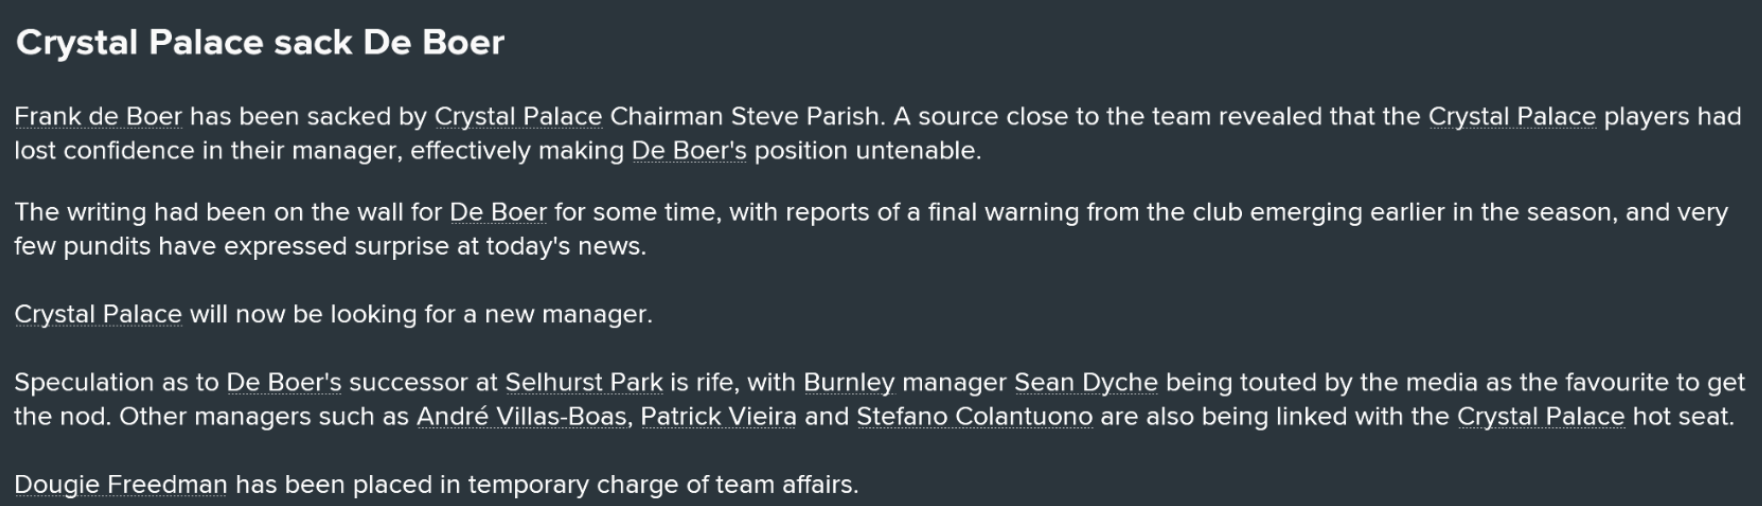Image resolution: width=1762 pixels, height=506 pixels.
Task: Open André Villas-Boas profile link
Action: point(523,417)
